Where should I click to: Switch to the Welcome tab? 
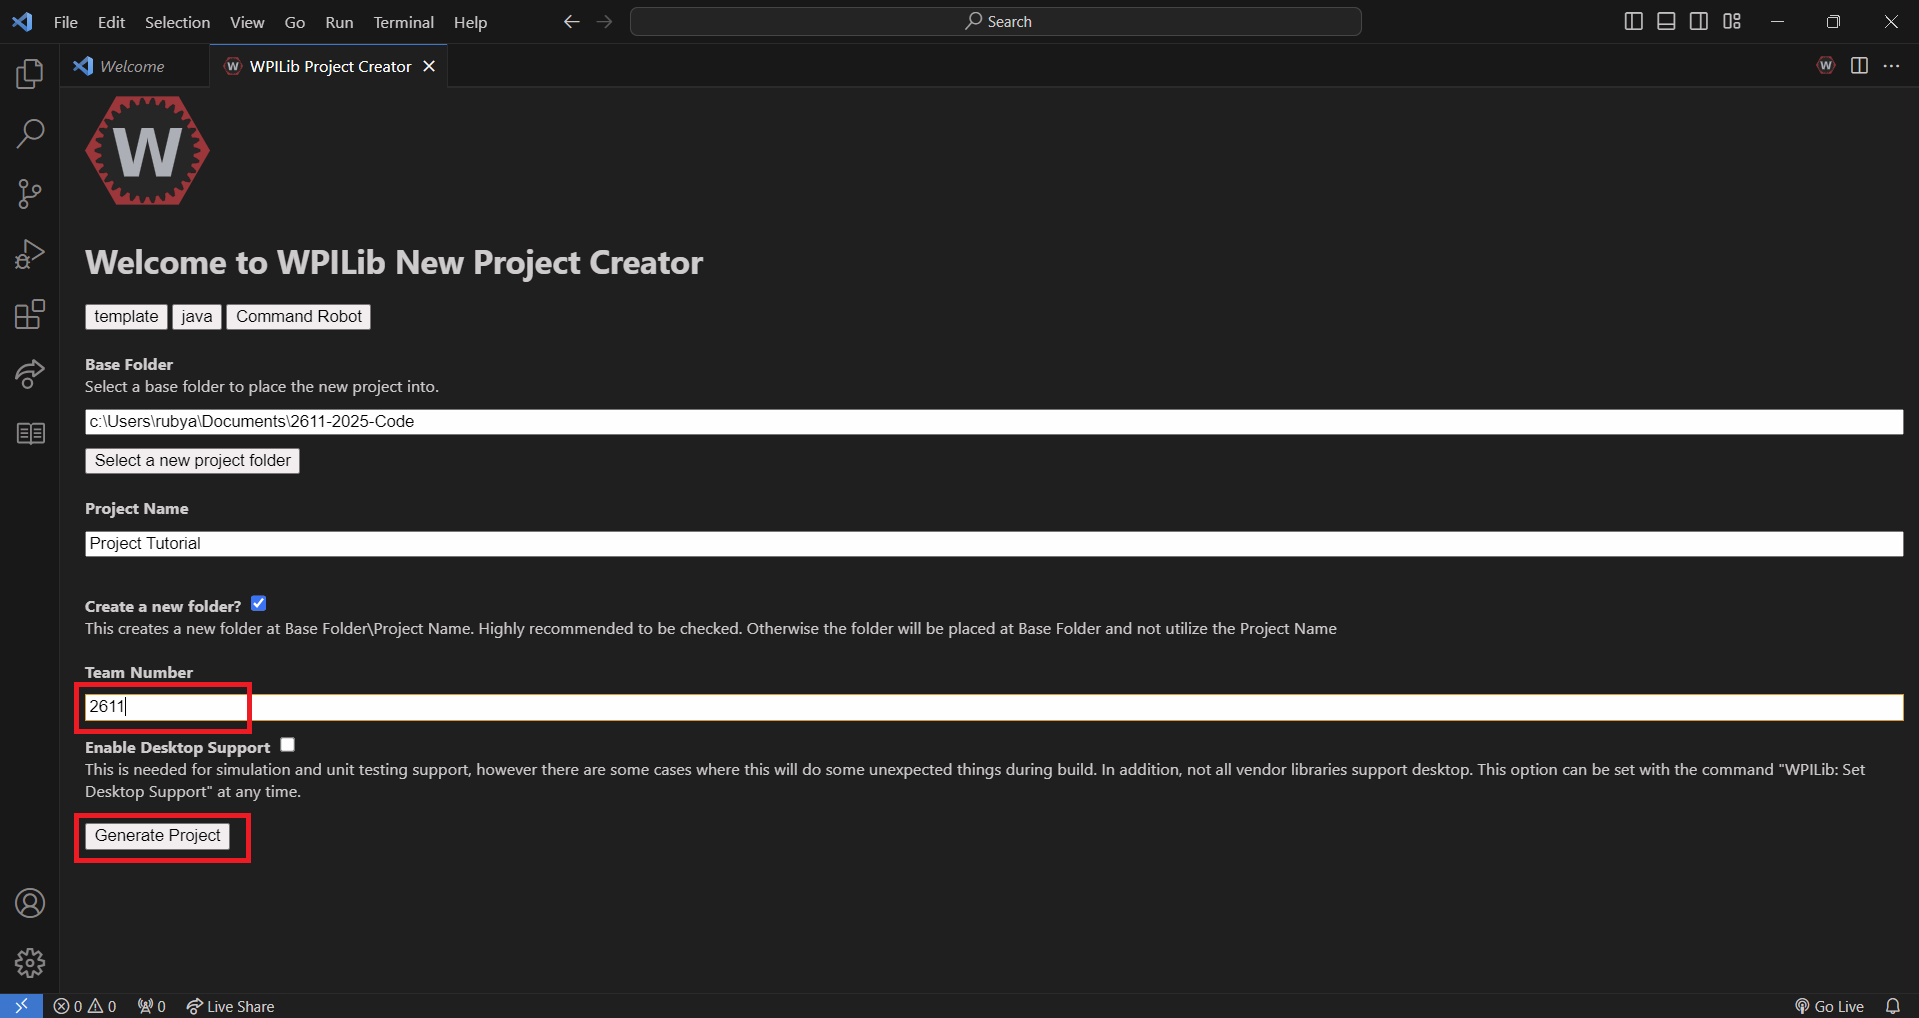(135, 66)
